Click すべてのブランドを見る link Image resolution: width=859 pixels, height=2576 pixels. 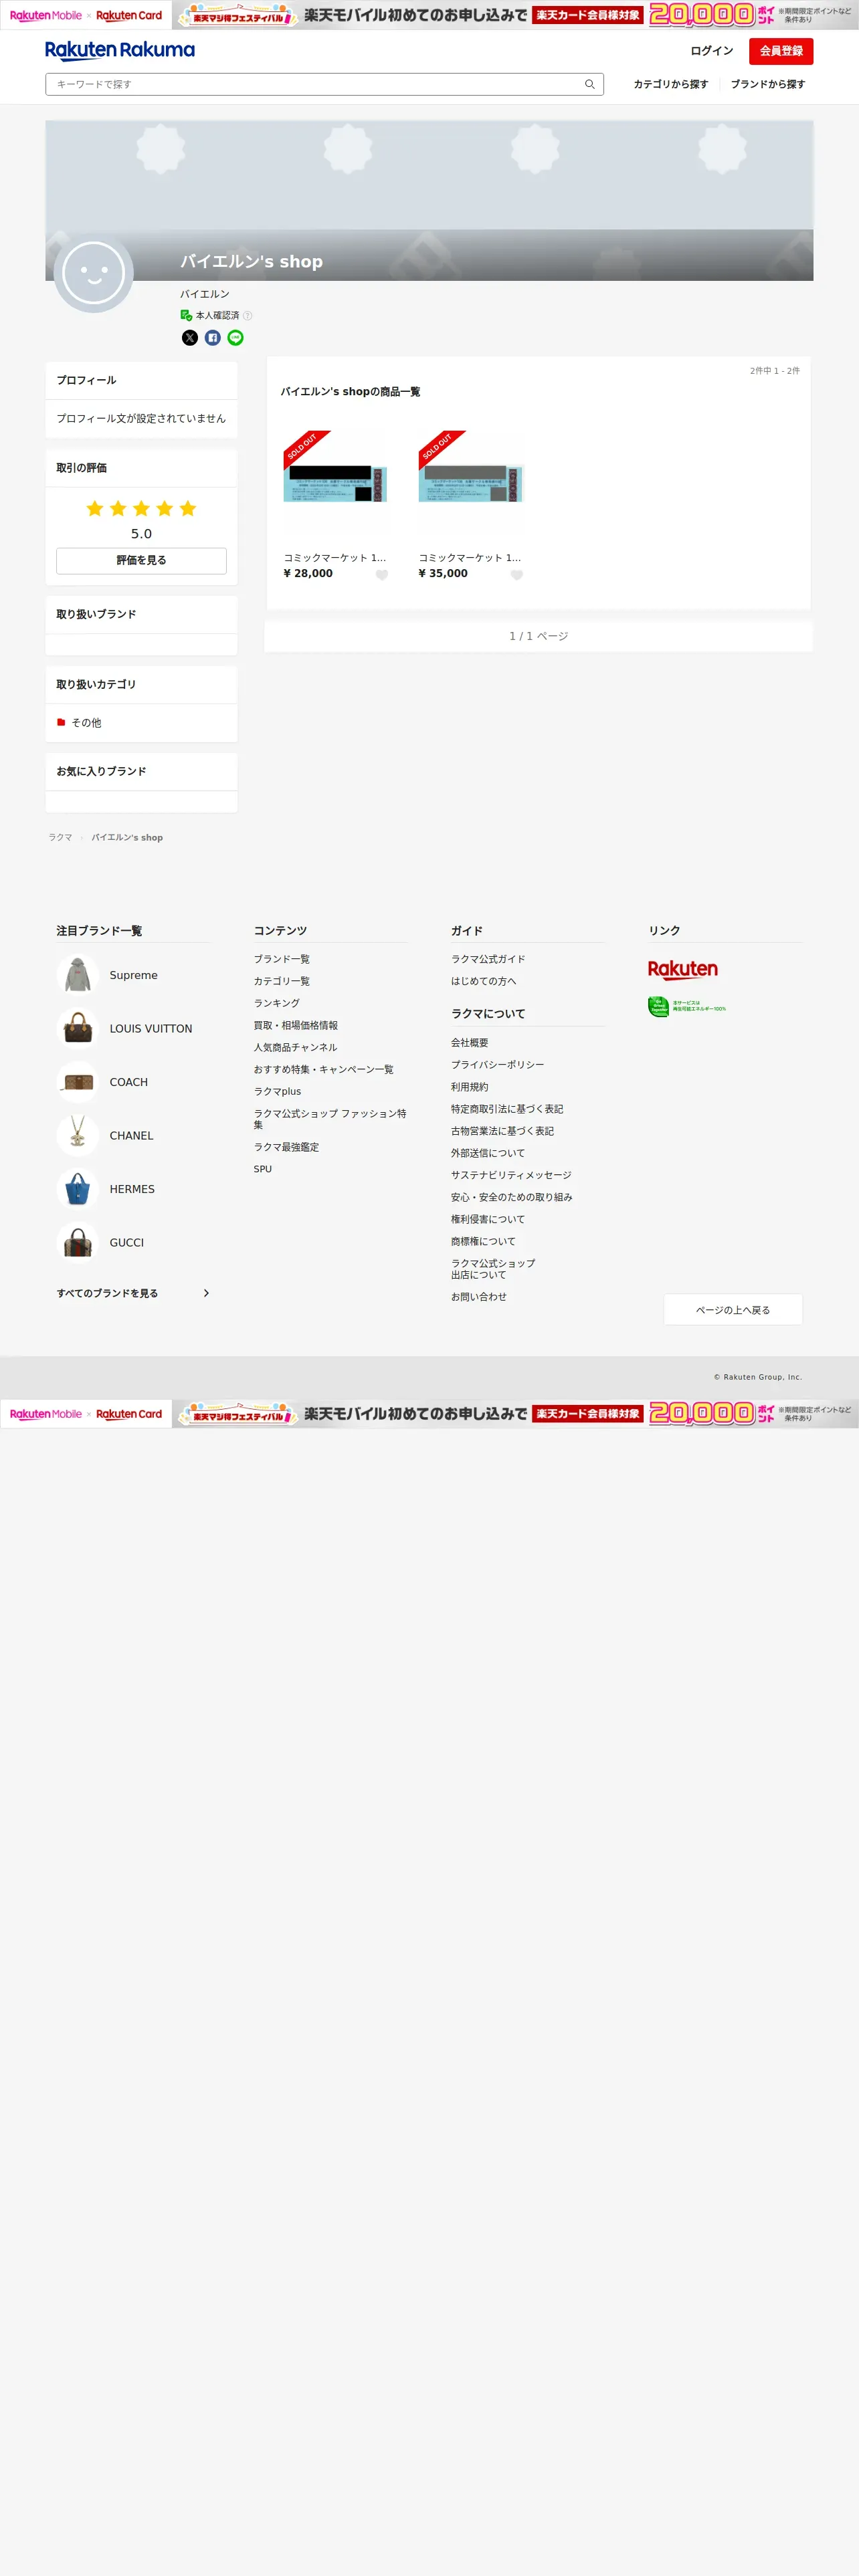coord(107,1293)
